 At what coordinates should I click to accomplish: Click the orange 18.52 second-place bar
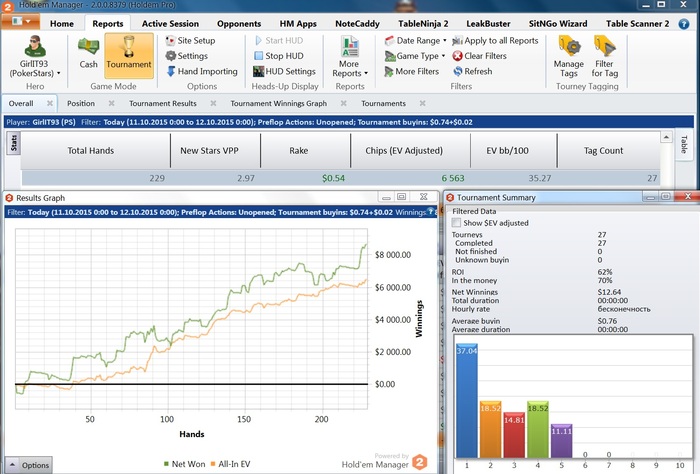pos(491,429)
